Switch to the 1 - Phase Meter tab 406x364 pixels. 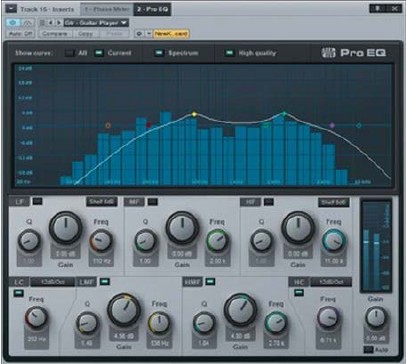[x=107, y=9]
